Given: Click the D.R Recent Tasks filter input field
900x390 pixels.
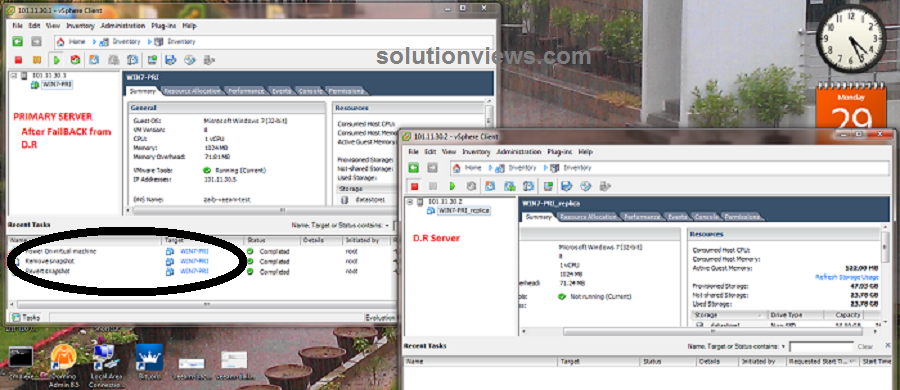Looking at the screenshot, I should click(x=821, y=347).
